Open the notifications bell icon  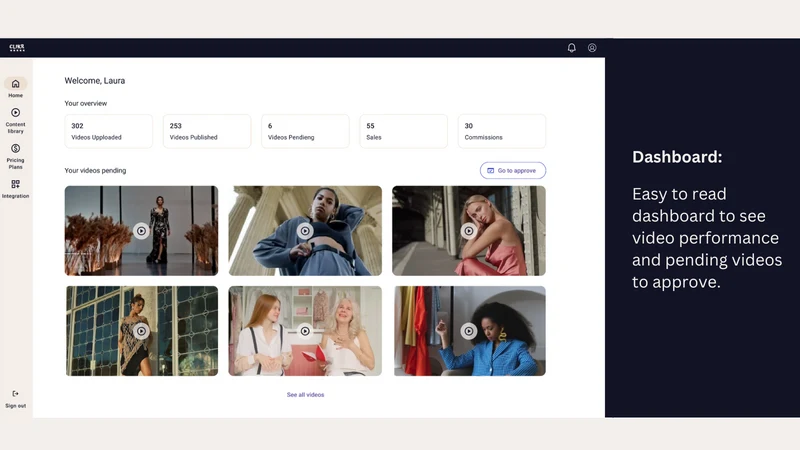click(x=571, y=47)
